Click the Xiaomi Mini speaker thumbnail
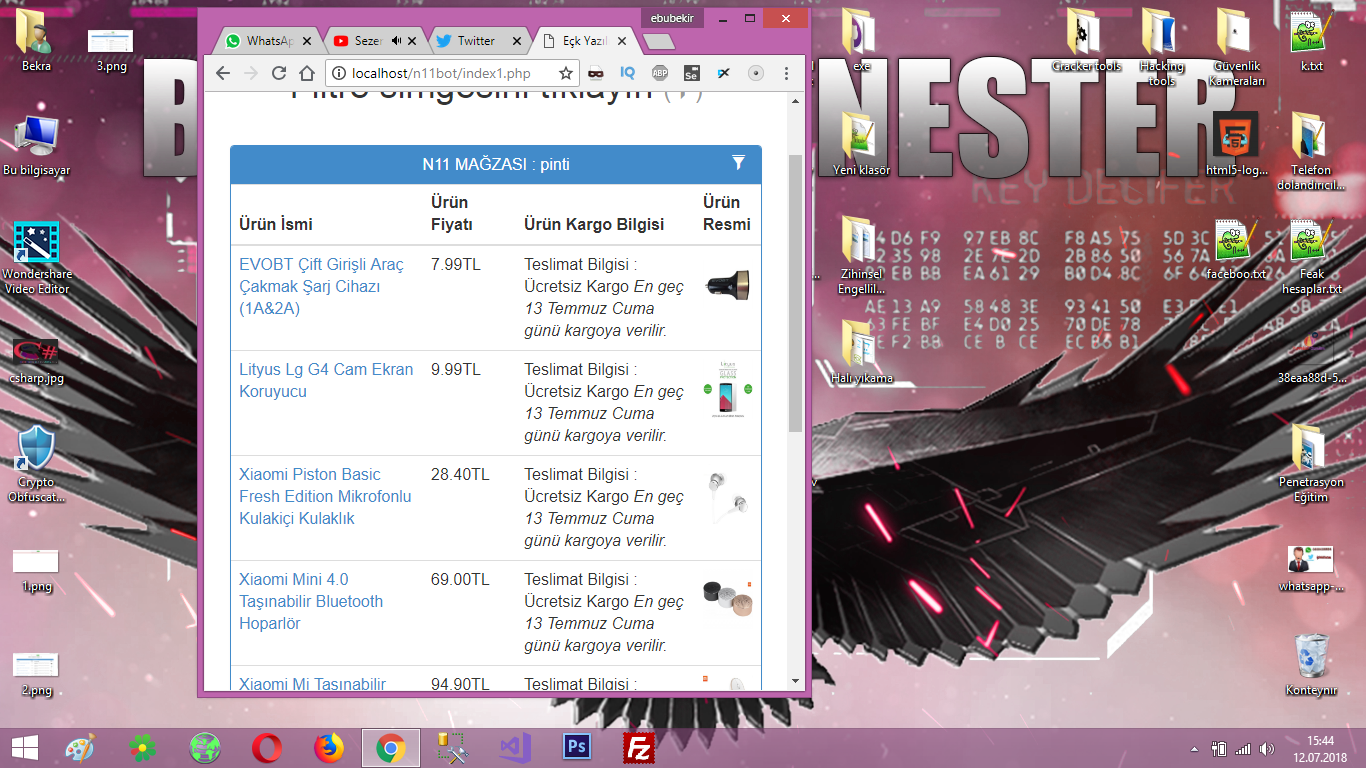 click(x=728, y=601)
